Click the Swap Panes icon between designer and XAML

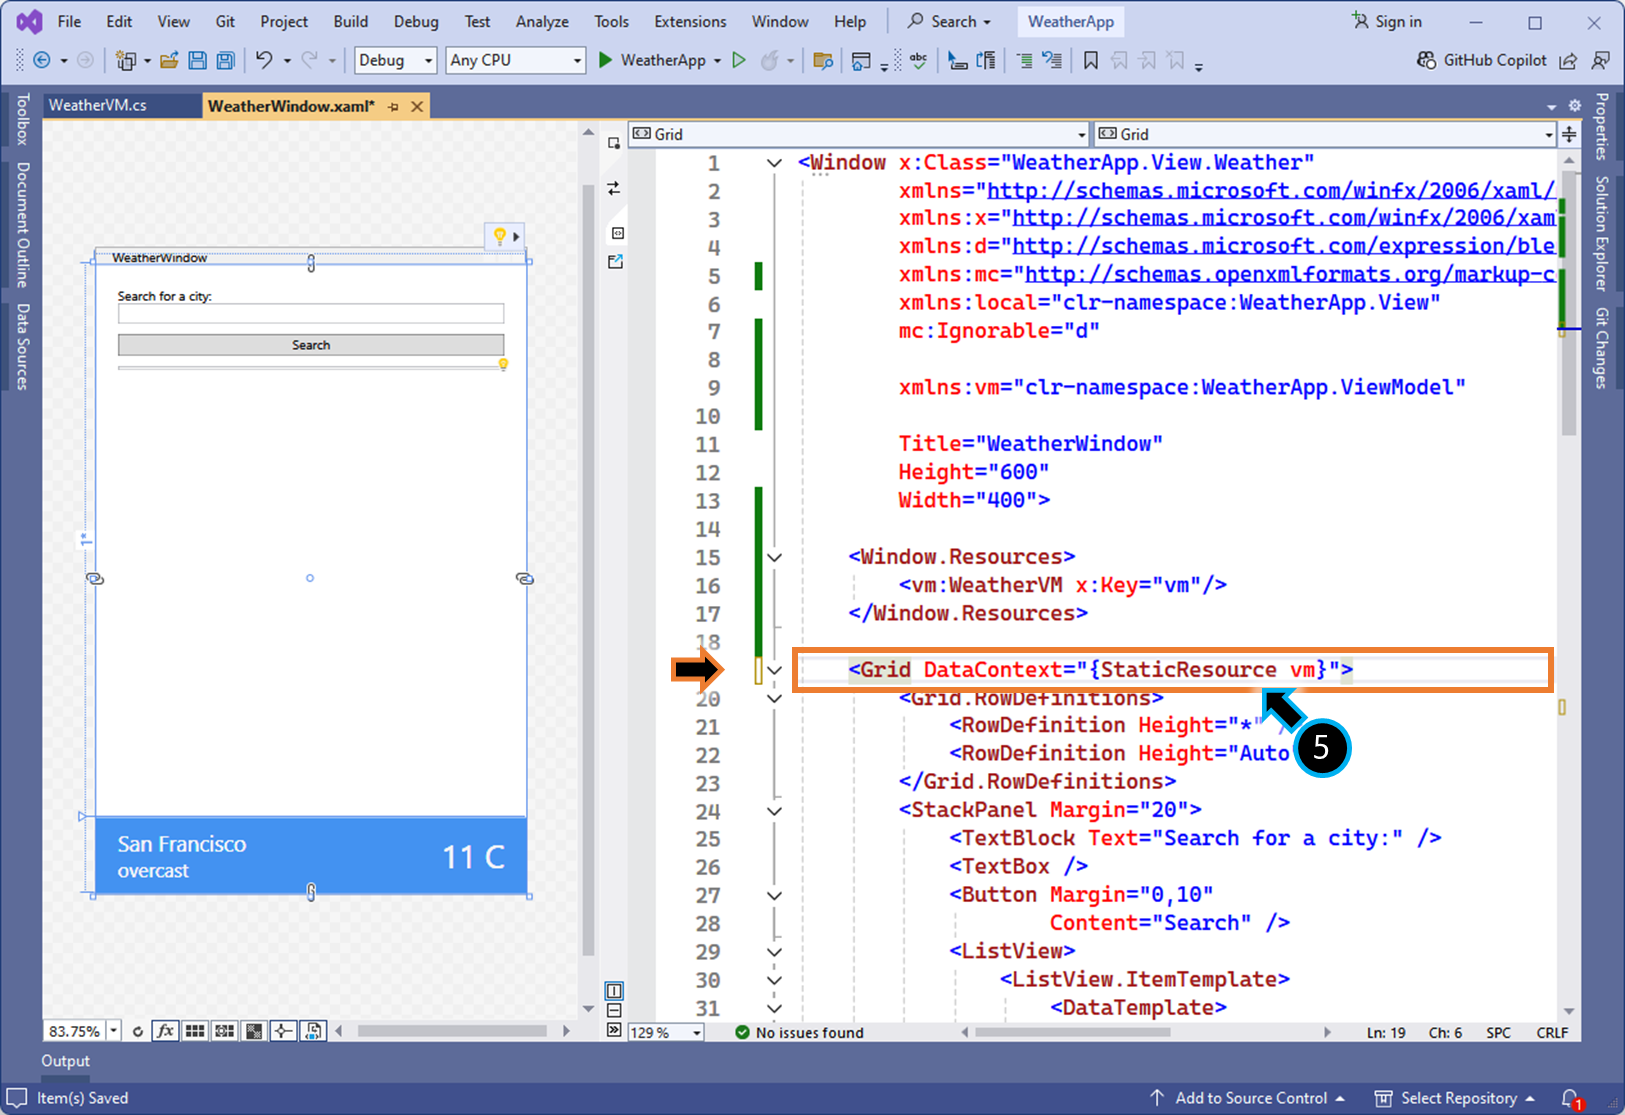point(614,188)
